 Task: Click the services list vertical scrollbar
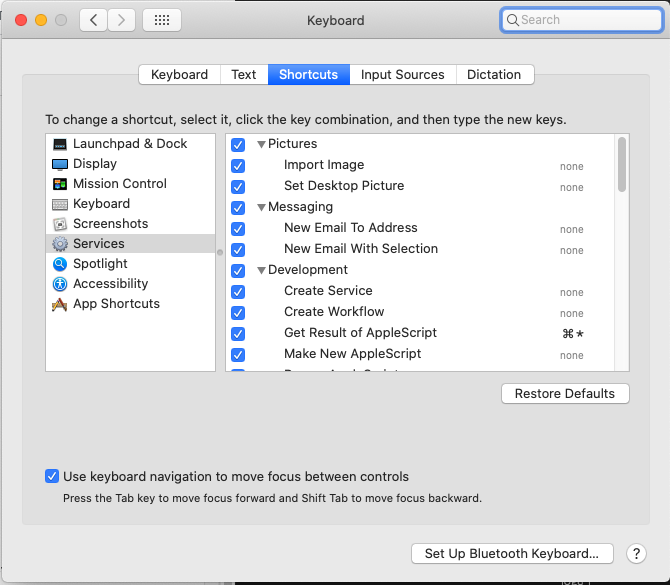[x=622, y=165]
